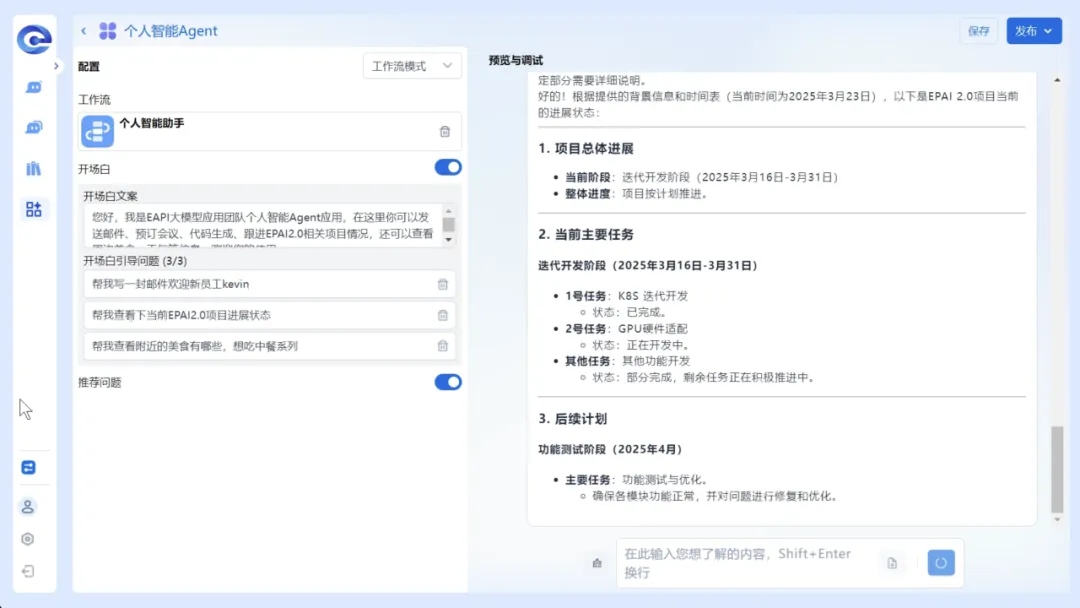This screenshot has height=608, width=1080.
Task: Click the preview panel vertical scrollbar thumb
Action: [x=1057, y=468]
